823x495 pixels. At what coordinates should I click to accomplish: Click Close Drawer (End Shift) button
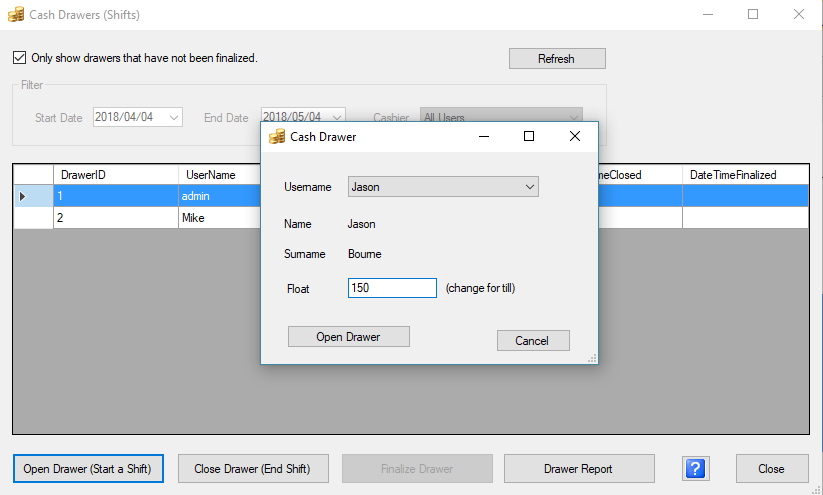(x=250, y=468)
